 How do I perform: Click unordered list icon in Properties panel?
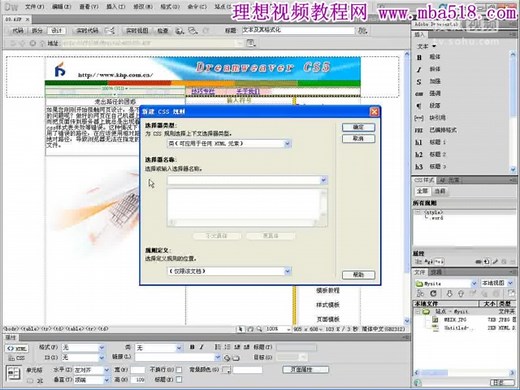(x=218, y=347)
